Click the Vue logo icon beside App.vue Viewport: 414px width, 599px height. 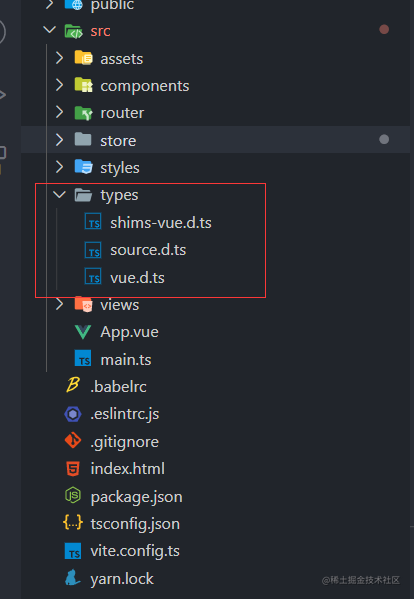click(x=83, y=332)
